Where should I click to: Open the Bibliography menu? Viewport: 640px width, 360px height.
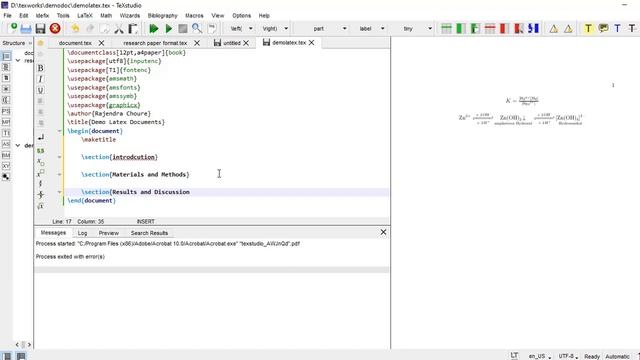click(162, 16)
